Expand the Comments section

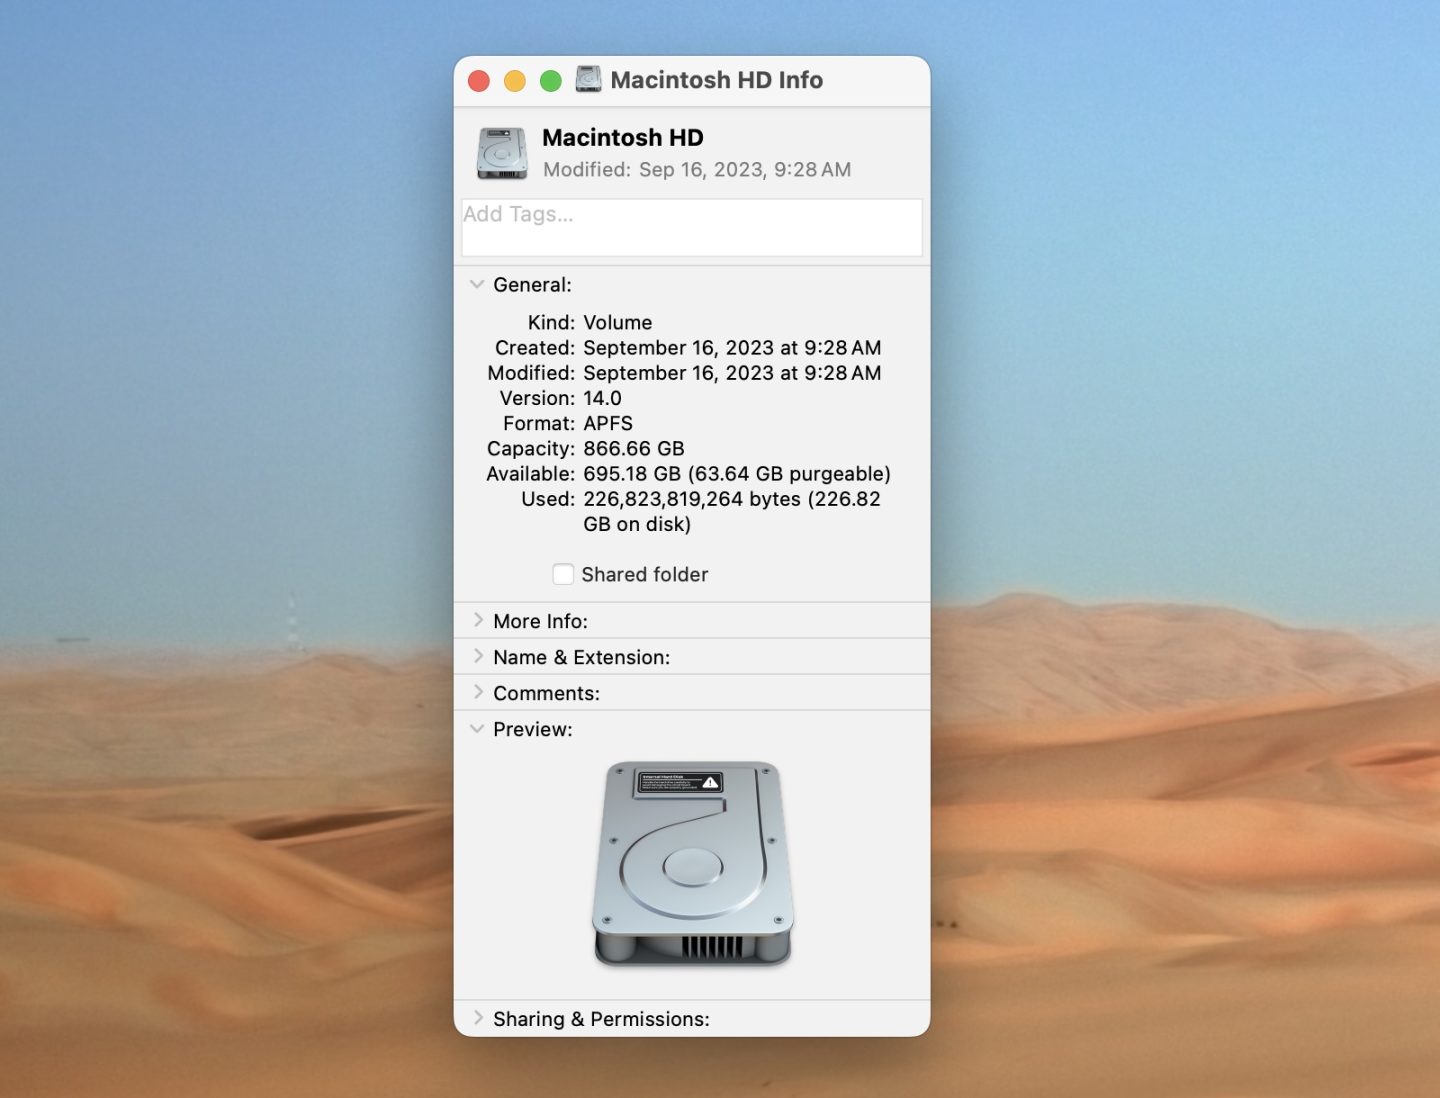(x=477, y=693)
